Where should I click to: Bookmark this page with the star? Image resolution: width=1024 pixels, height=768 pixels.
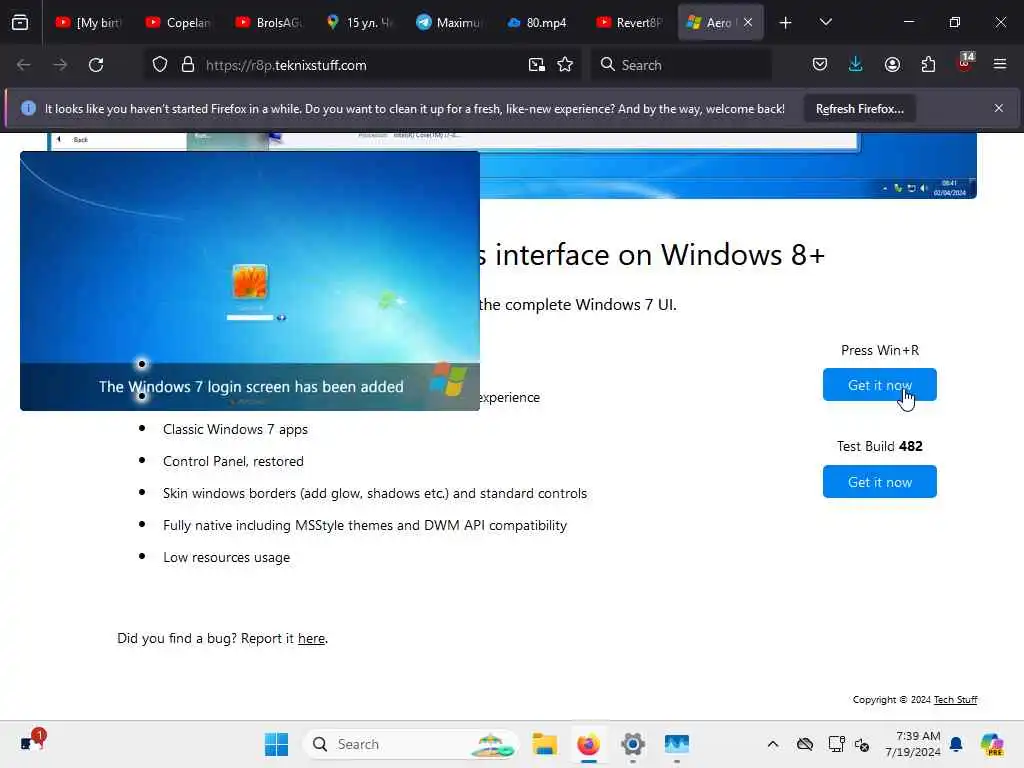coord(565,65)
